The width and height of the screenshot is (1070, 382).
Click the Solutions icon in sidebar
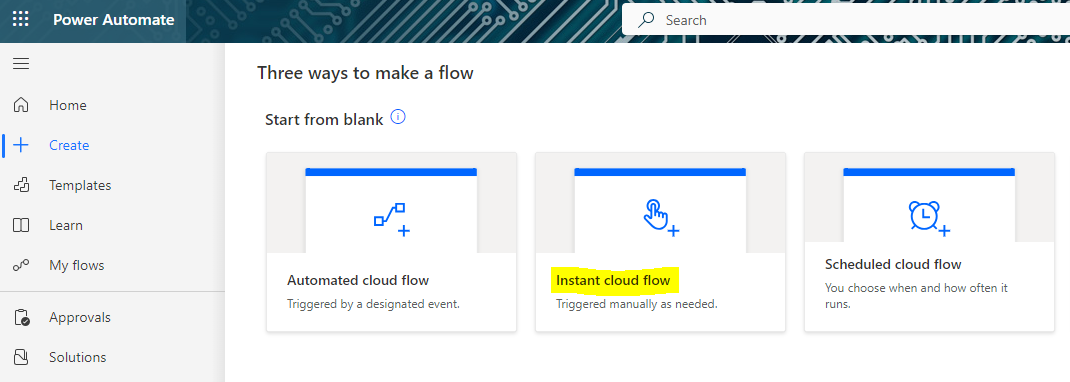[21, 357]
